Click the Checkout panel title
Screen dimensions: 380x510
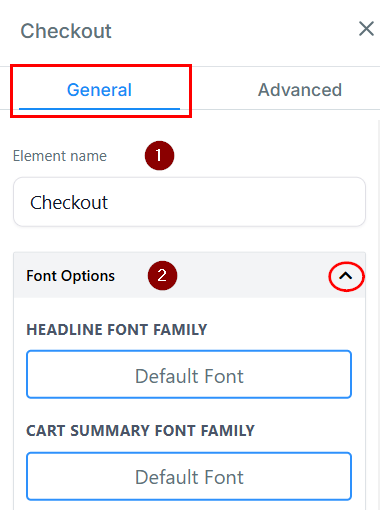click(x=66, y=31)
